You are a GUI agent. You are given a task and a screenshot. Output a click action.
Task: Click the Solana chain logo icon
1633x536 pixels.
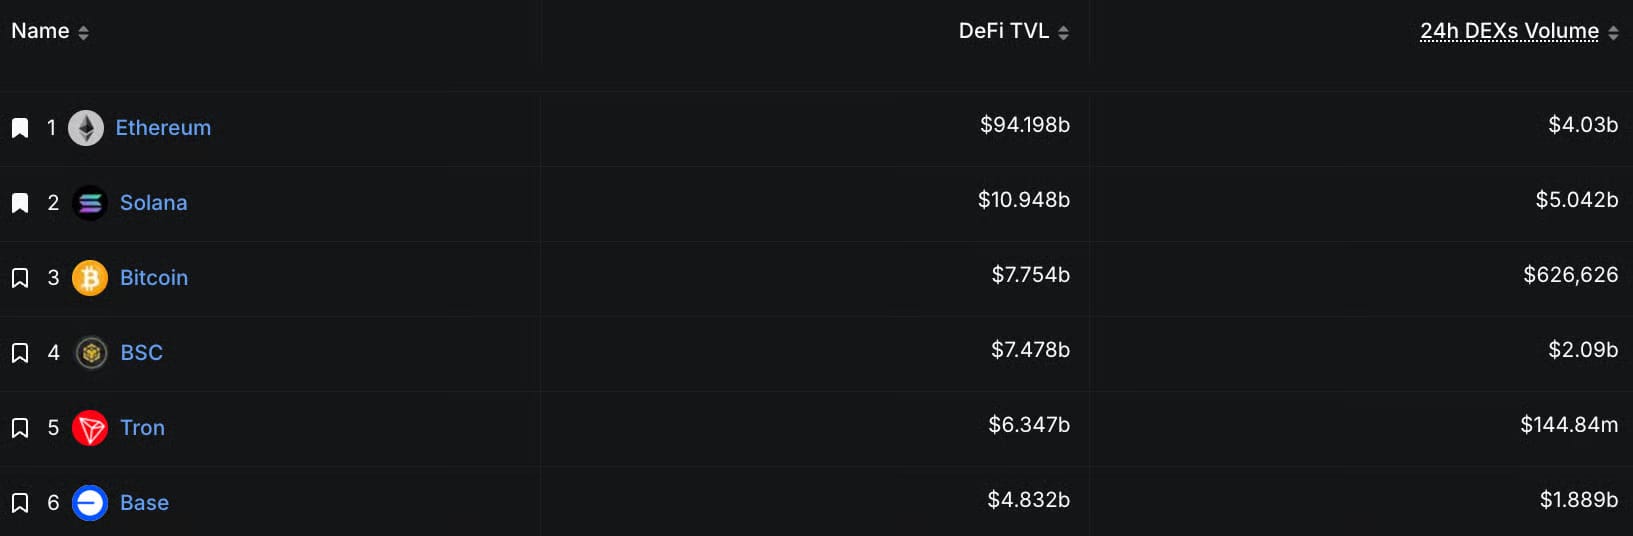tap(90, 203)
